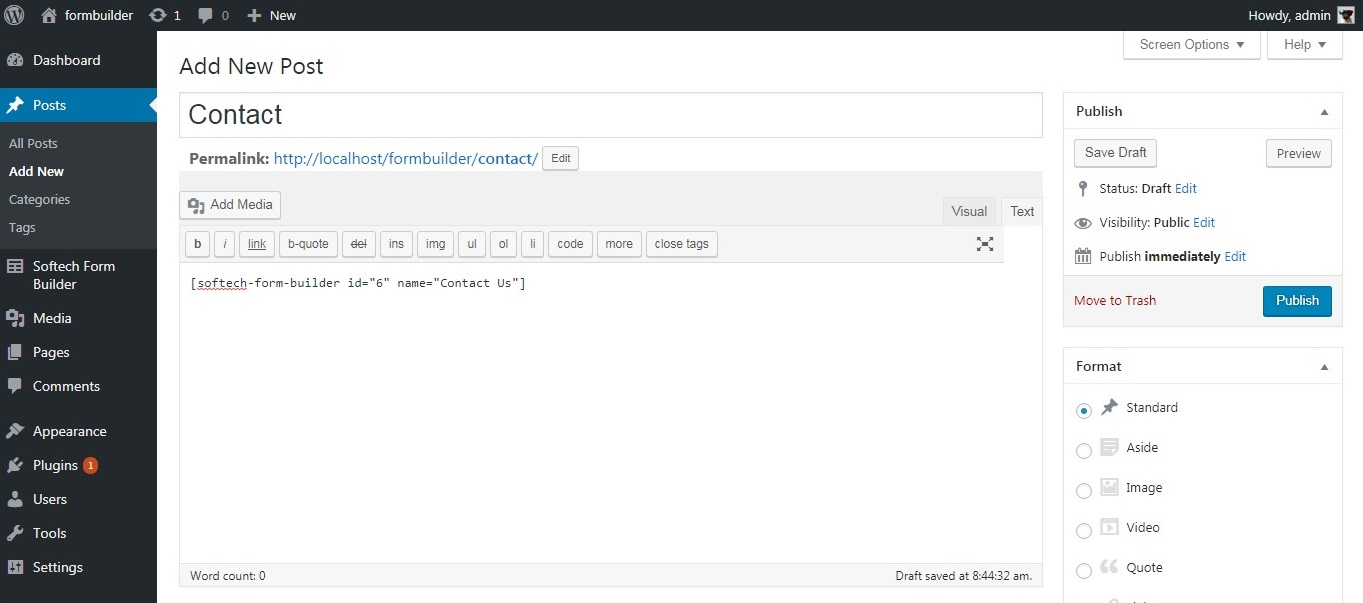1363x603 pixels.
Task: Click the Visibility eye icon
Action: point(1082,223)
